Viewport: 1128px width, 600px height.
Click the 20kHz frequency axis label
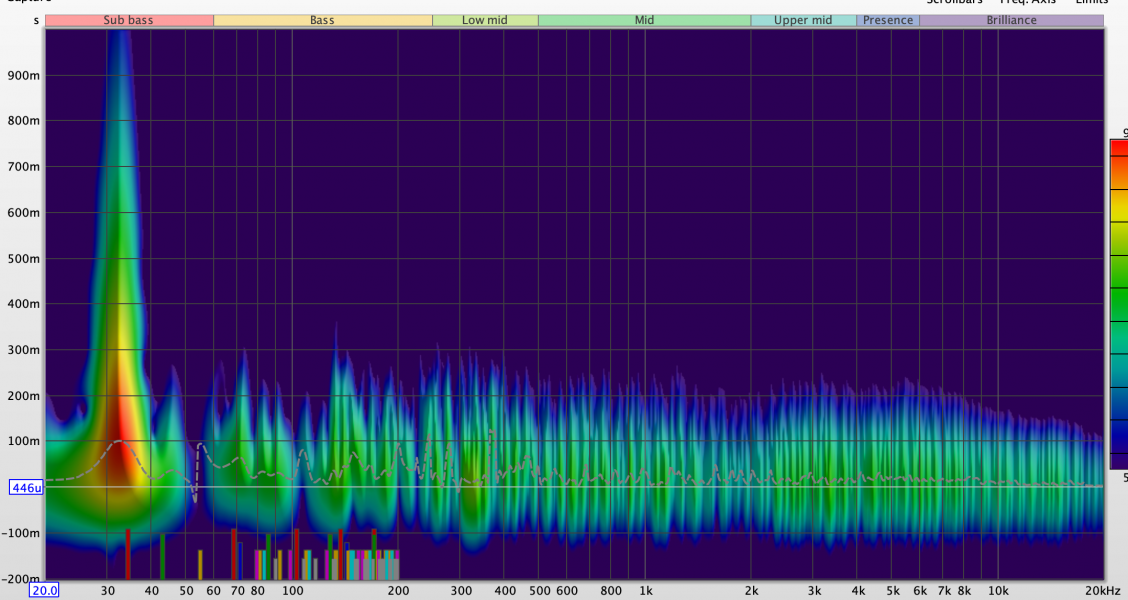pyautogui.click(x=1105, y=591)
